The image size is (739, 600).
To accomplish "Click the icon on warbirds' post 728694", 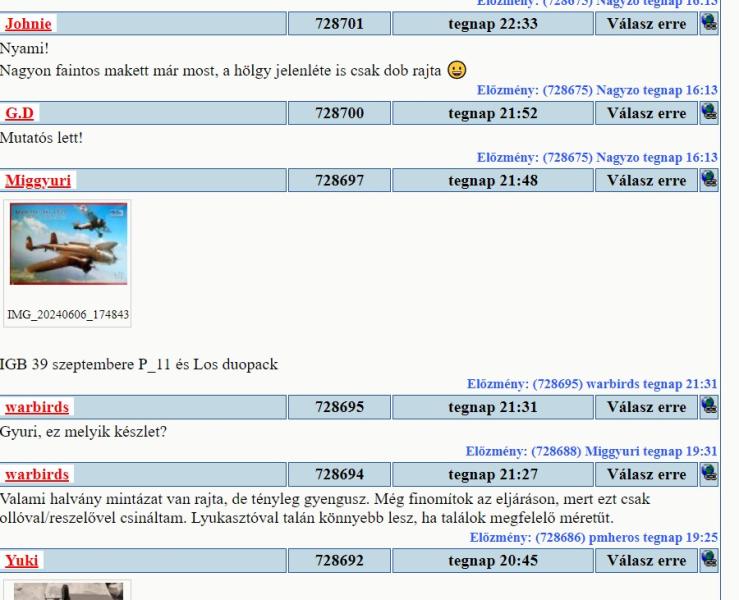I will (708, 472).
